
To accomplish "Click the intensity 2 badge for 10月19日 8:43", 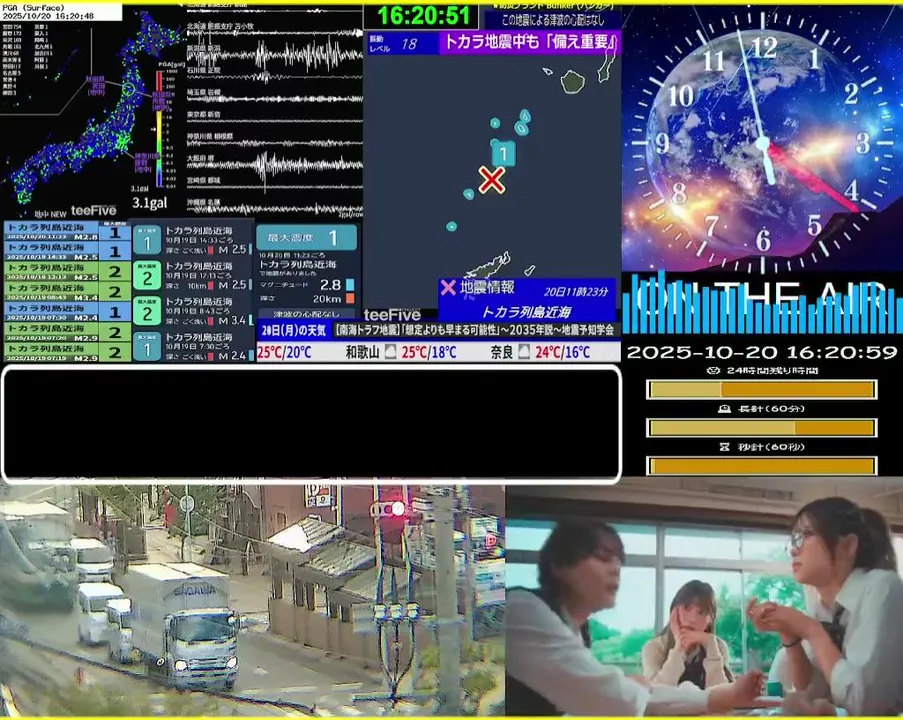I will tap(147, 312).
